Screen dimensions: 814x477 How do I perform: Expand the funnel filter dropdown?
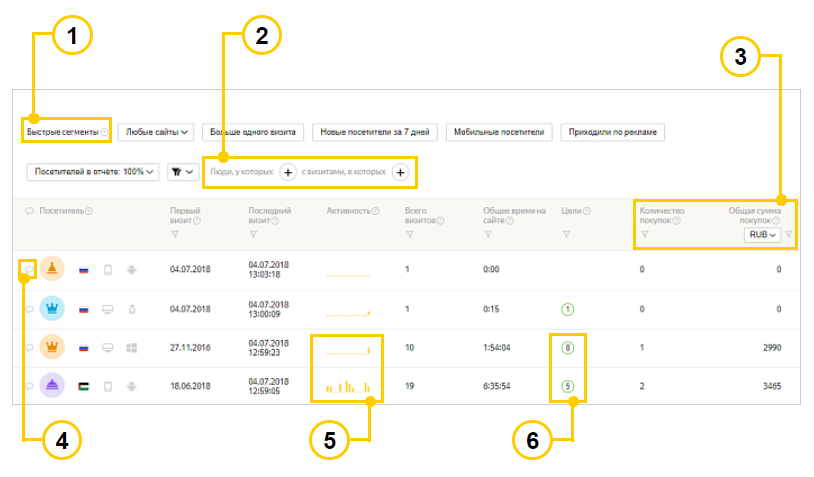(x=182, y=172)
